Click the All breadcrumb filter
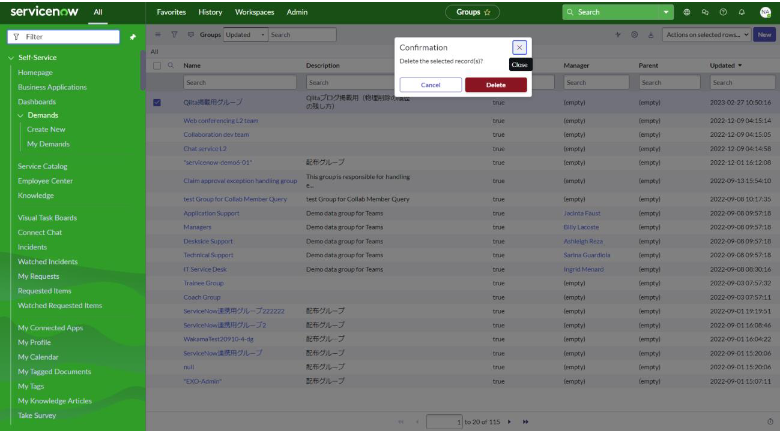Image resolution: width=781 pixels, height=433 pixels. click(x=154, y=52)
